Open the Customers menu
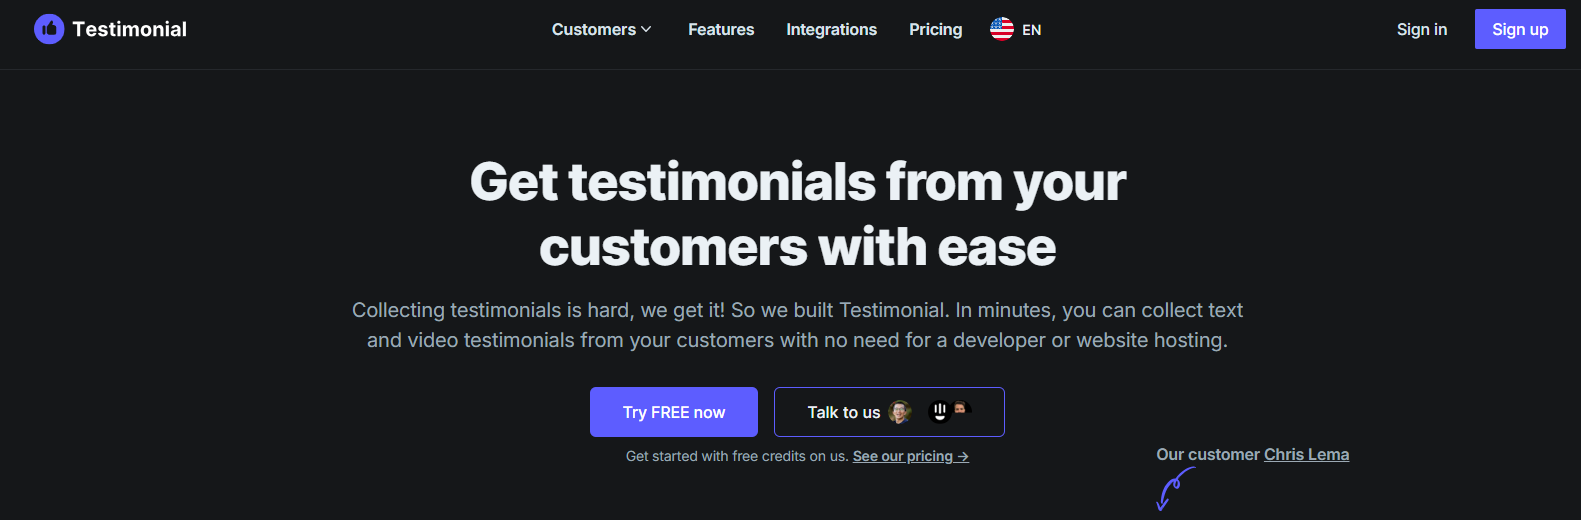Viewport: 1581px width, 520px height. (593, 30)
